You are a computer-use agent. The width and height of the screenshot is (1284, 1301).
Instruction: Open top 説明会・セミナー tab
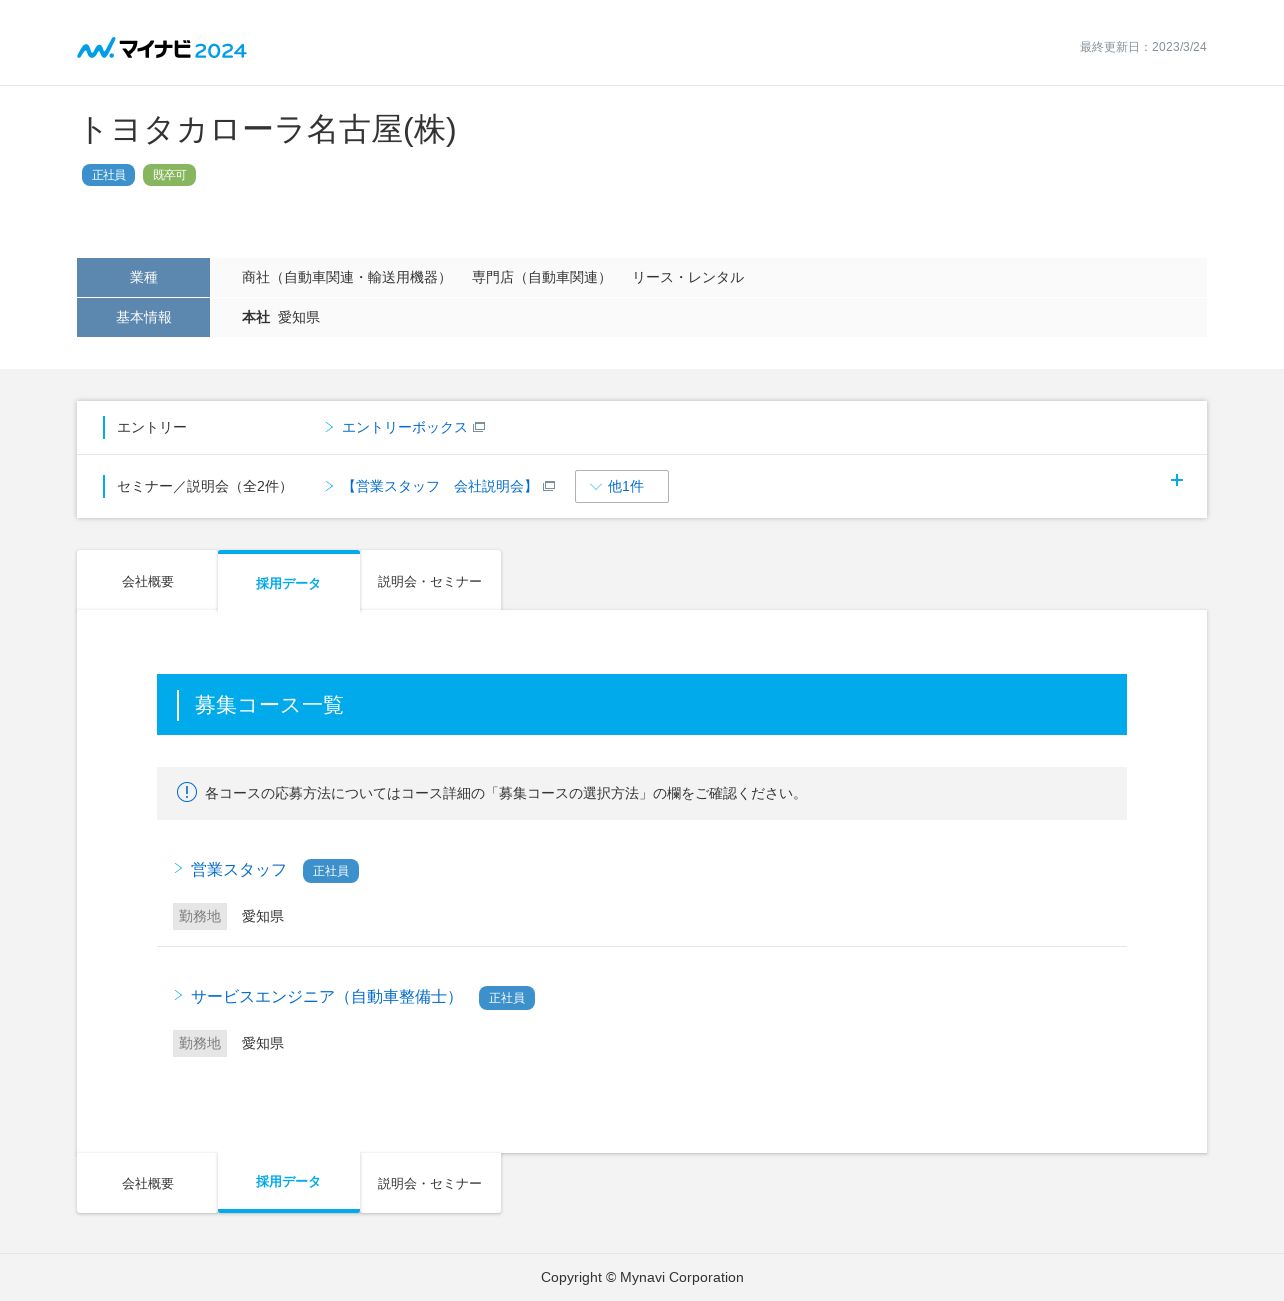click(x=430, y=581)
